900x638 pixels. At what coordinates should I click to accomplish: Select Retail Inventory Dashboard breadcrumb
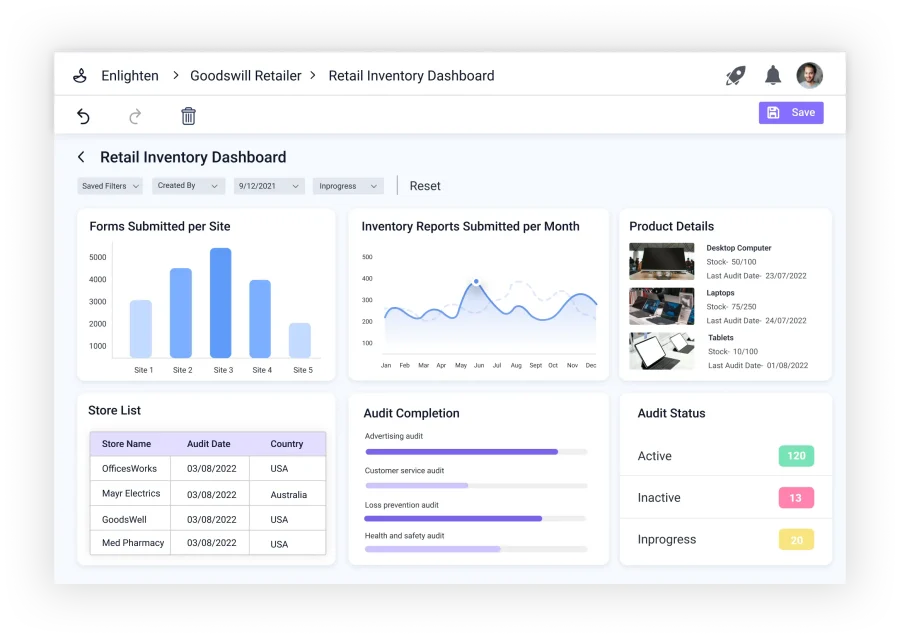click(411, 76)
